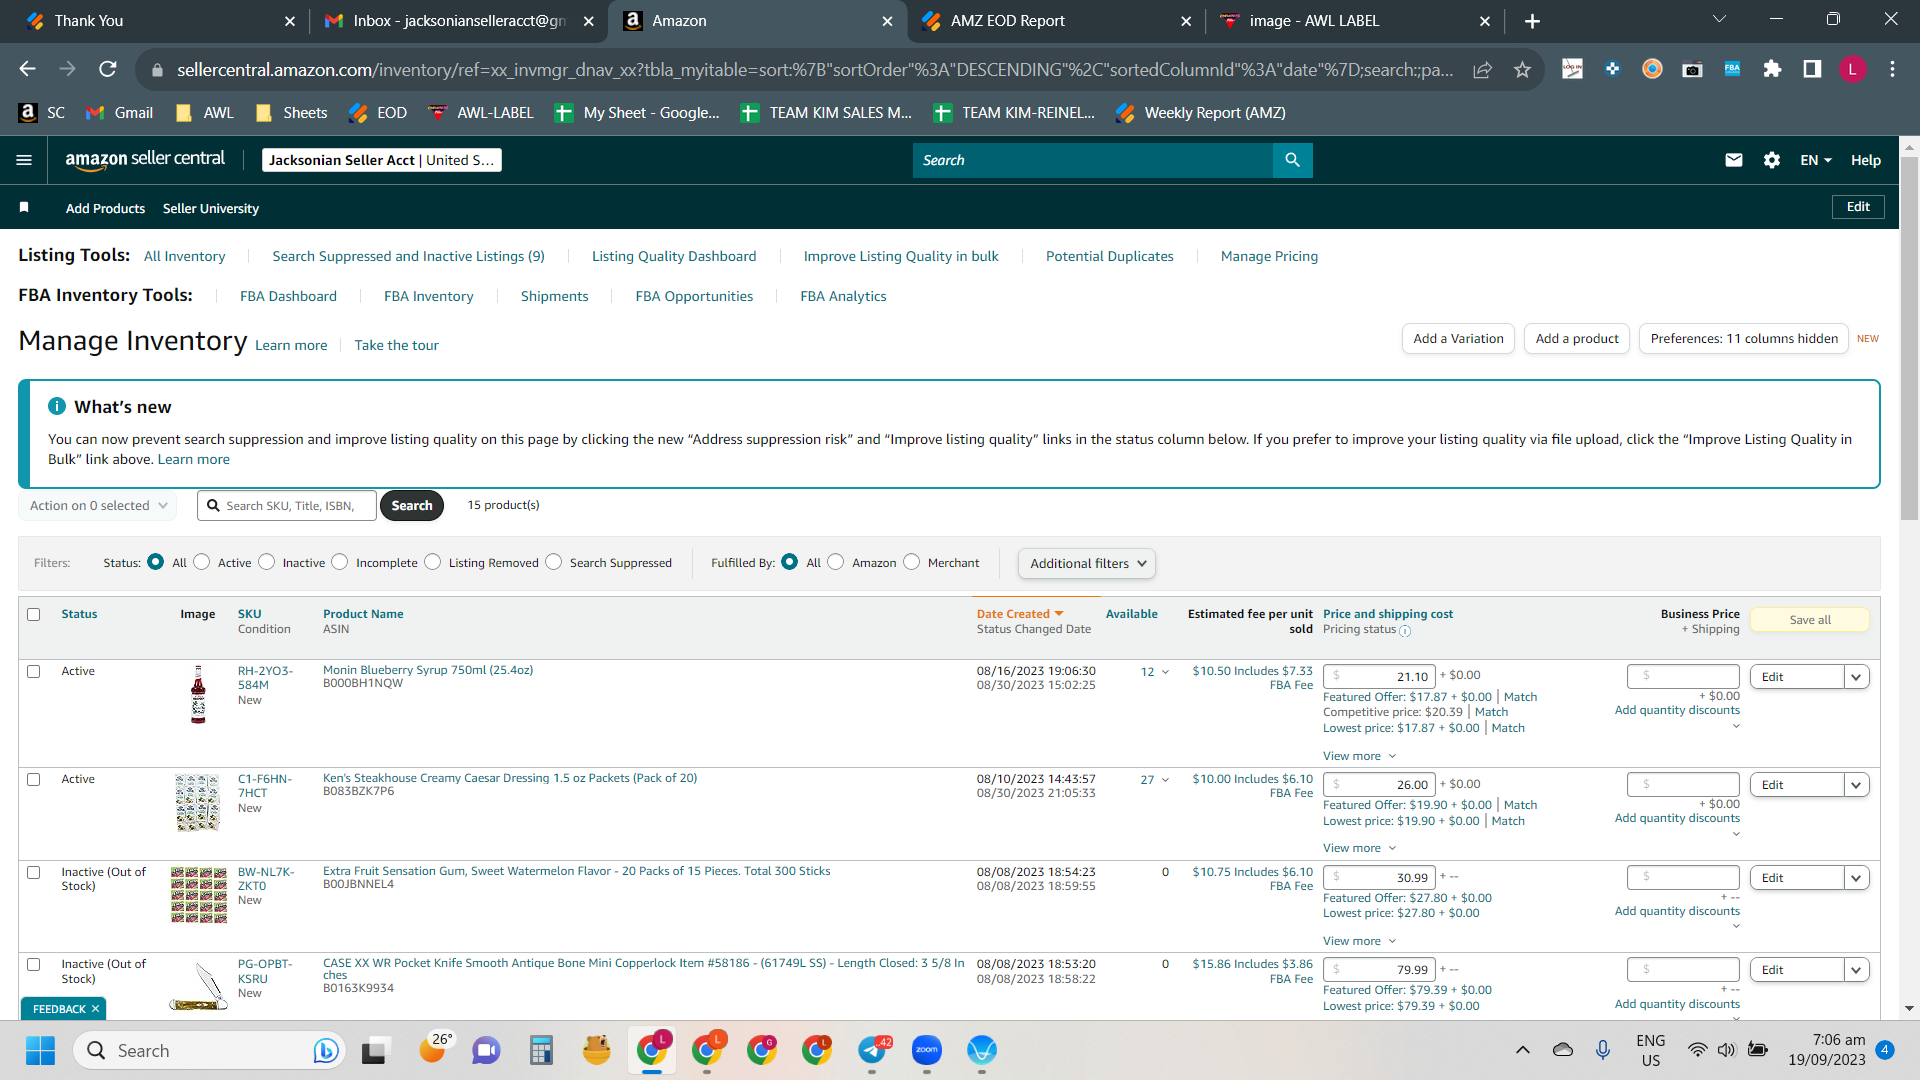Expand the Additional filters dropdown
Viewport: 1920px width, 1080px height.
(x=1087, y=563)
